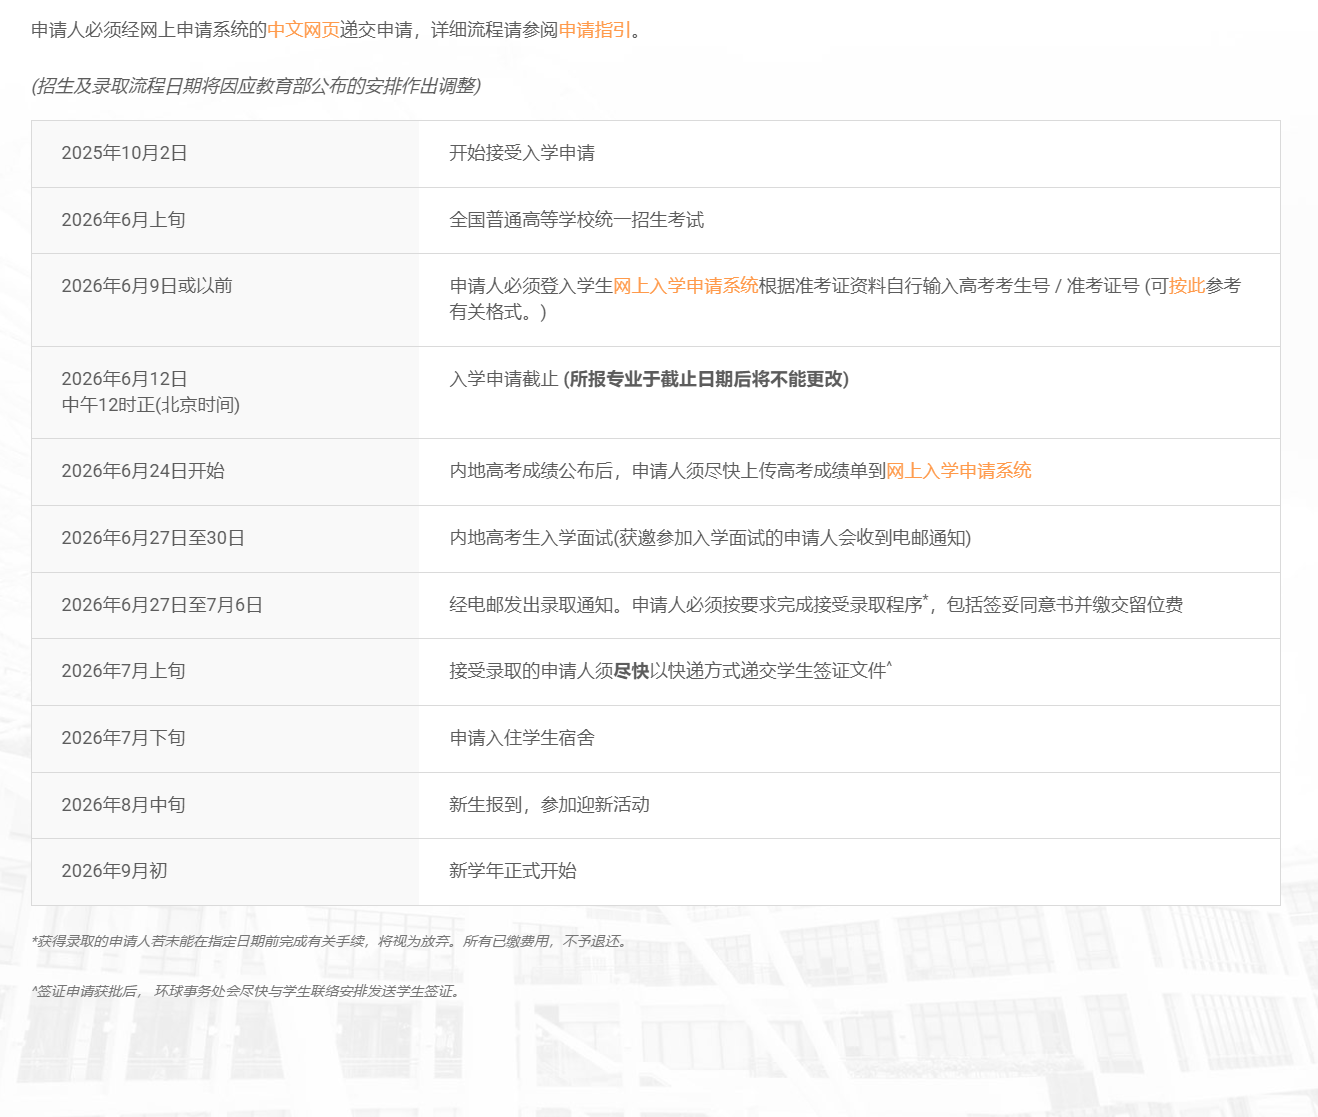
Task: Click the 中午12时正(北京时间) deadline text
Action: 150,405
